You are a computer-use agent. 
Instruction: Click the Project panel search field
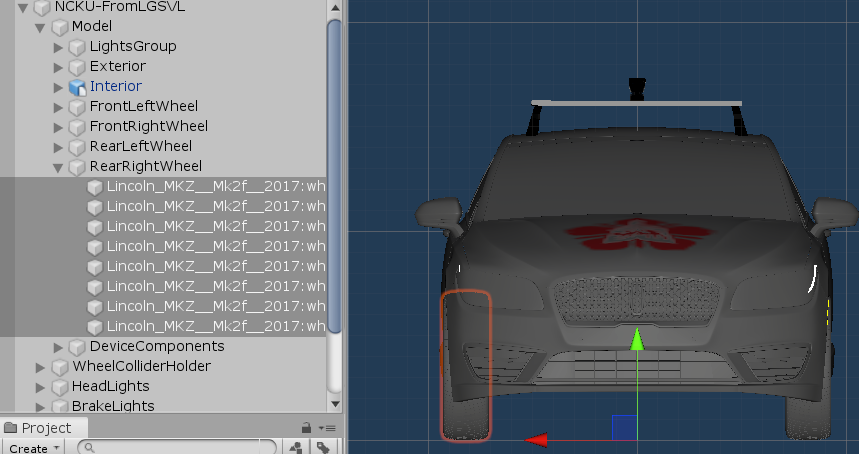[x=176, y=447]
